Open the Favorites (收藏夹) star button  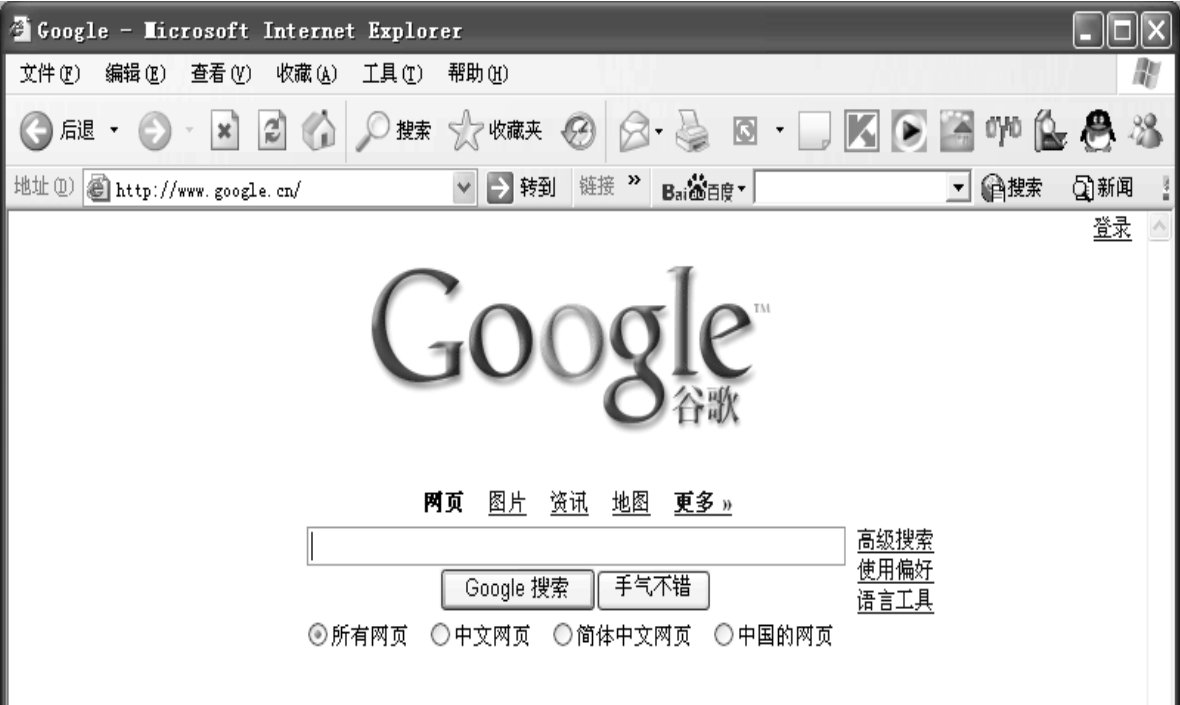495,131
